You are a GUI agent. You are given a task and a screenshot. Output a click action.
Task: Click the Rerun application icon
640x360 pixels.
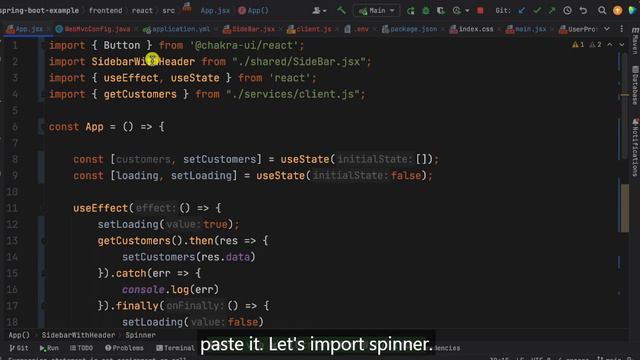click(x=411, y=11)
